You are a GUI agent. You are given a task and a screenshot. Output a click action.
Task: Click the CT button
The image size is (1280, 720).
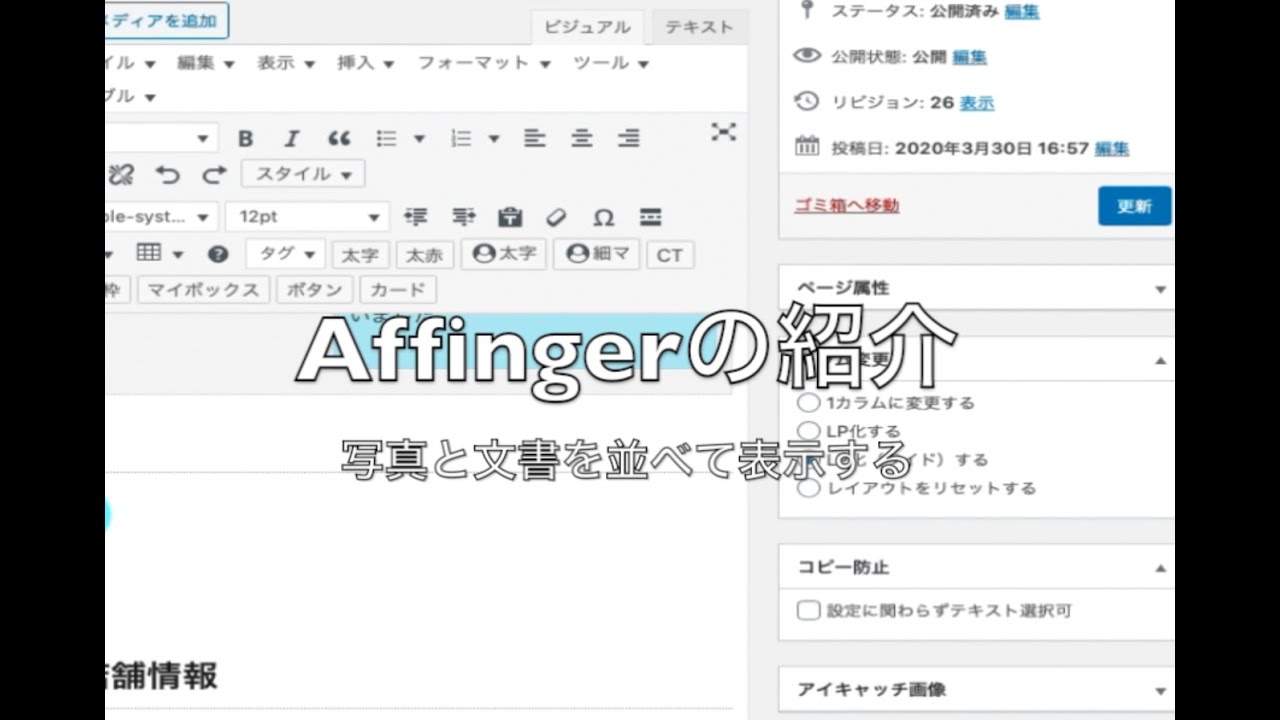click(x=670, y=256)
